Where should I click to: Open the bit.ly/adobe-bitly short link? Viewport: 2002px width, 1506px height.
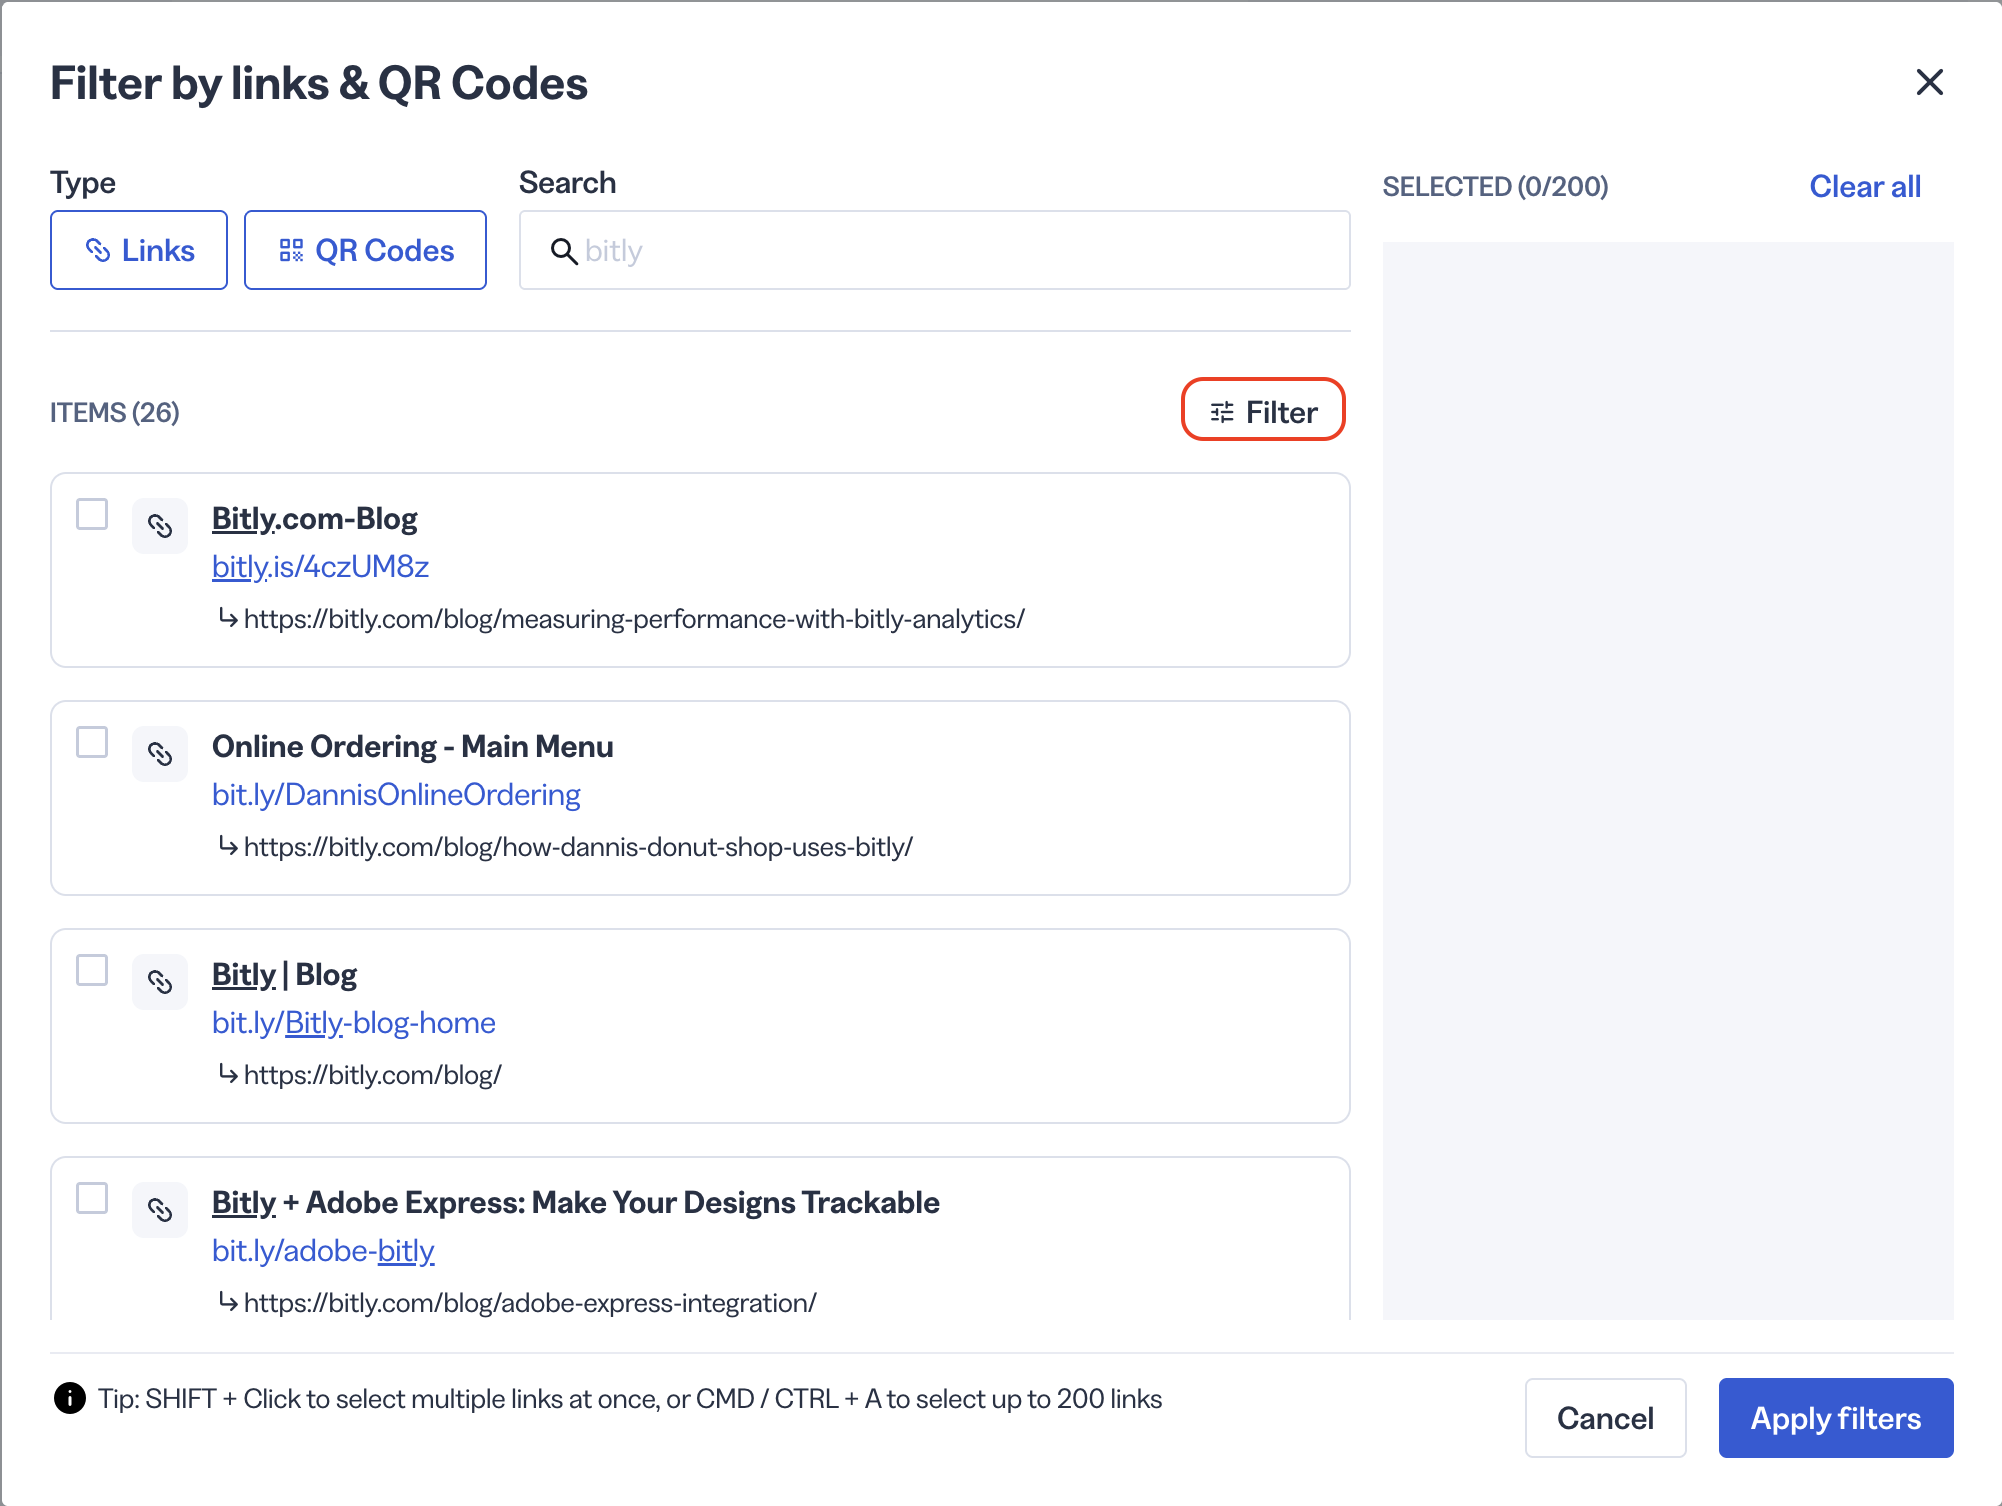[x=323, y=1251]
